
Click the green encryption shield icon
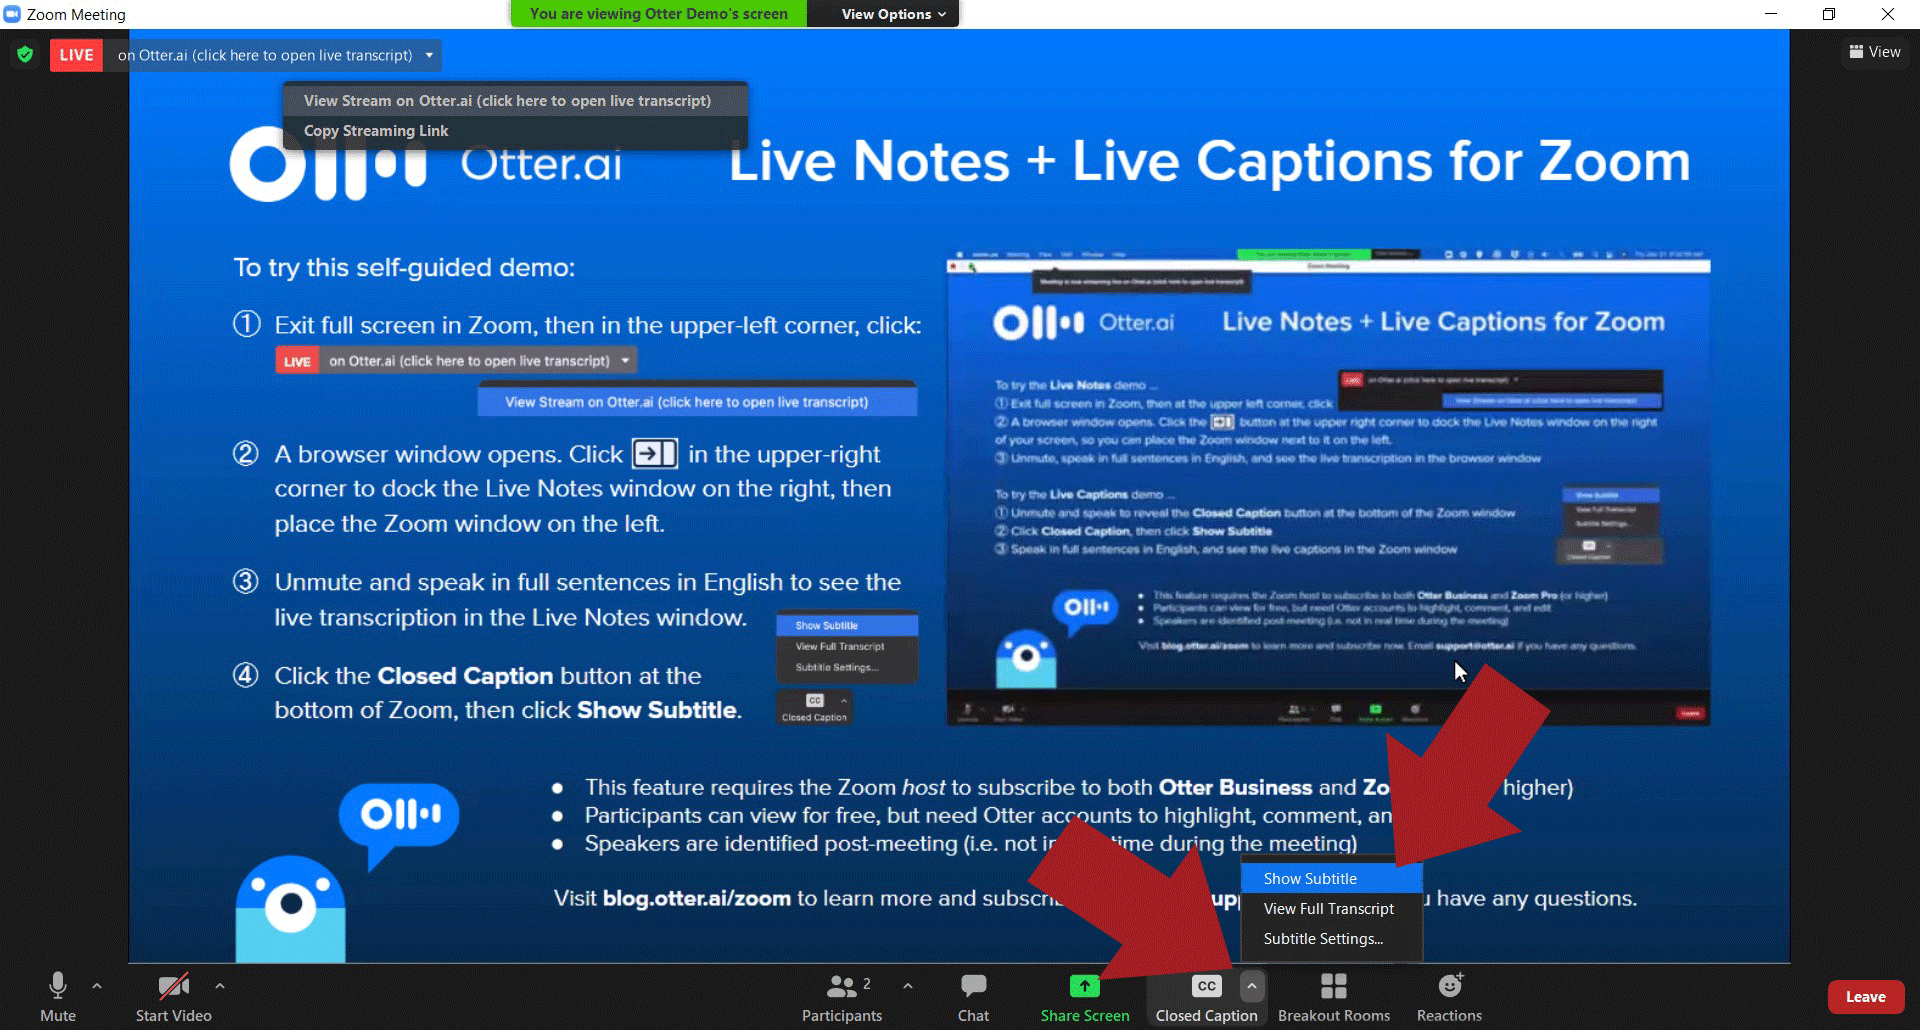click(25, 55)
